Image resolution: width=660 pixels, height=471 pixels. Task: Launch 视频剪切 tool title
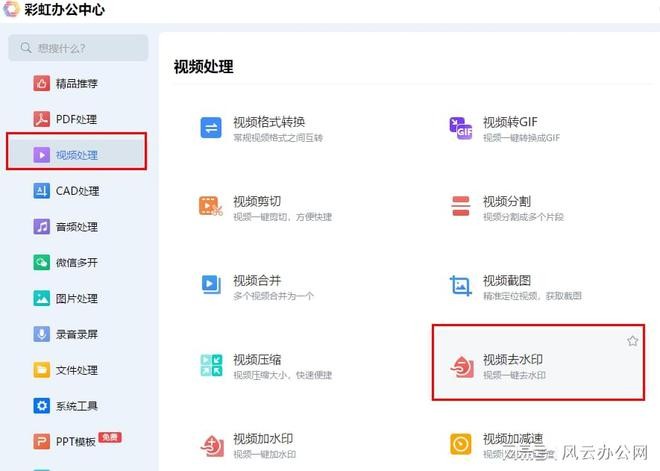coord(257,201)
